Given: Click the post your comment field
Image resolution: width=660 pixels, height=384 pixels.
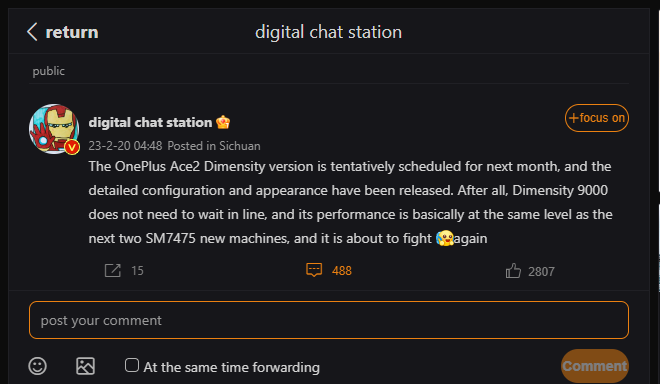Looking at the screenshot, I should [x=329, y=320].
